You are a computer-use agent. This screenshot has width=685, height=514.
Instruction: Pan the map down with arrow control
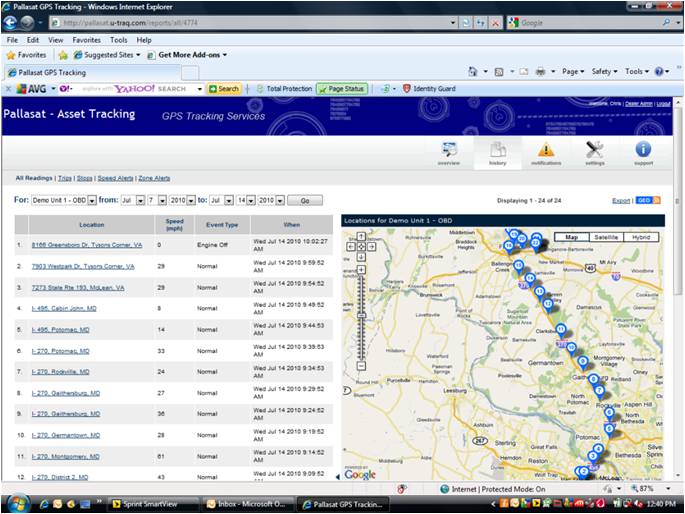coord(361,257)
